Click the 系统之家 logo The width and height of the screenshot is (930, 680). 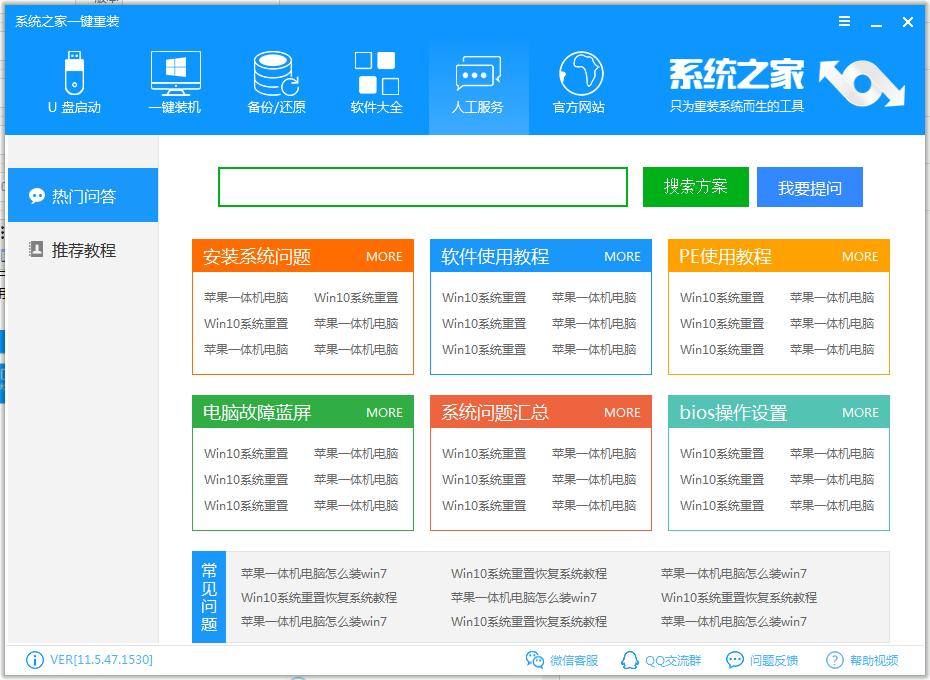[787, 84]
